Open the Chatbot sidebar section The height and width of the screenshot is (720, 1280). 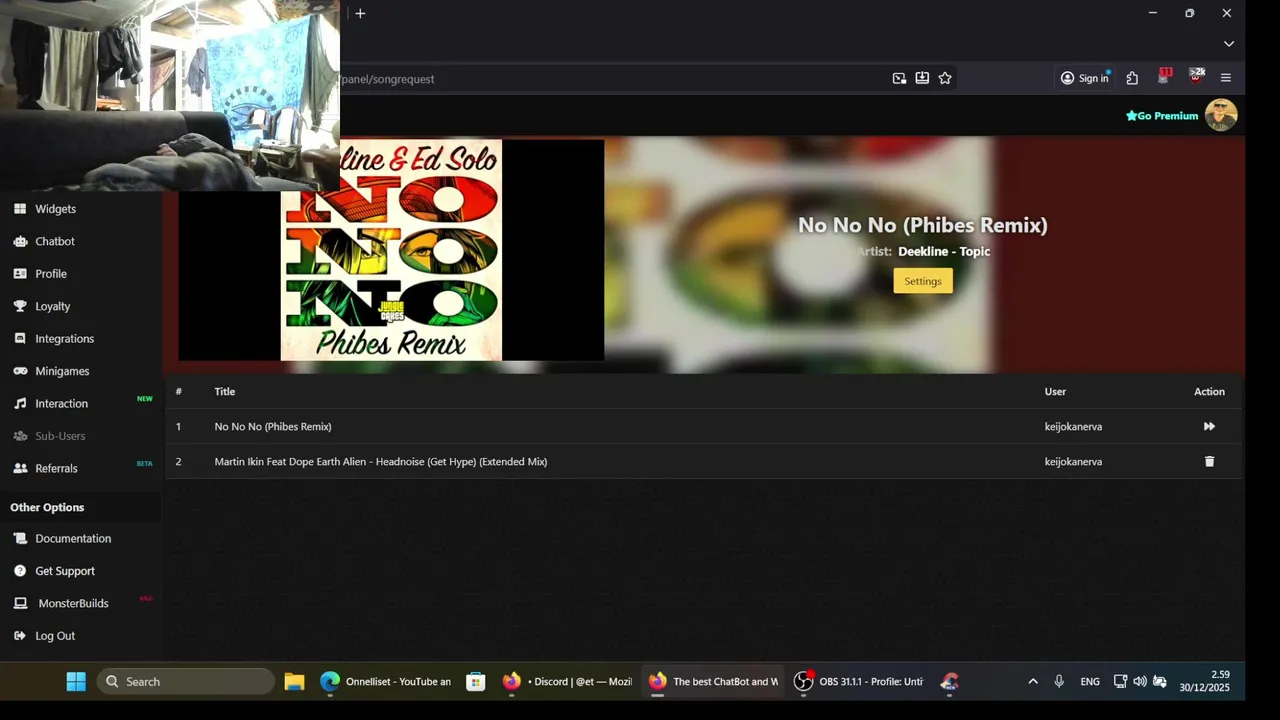tap(55, 241)
